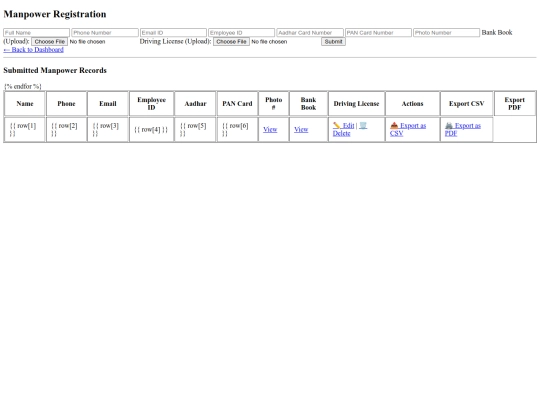Open the first View link in the row
This screenshot has width=540, height=405.
coord(270,129)
